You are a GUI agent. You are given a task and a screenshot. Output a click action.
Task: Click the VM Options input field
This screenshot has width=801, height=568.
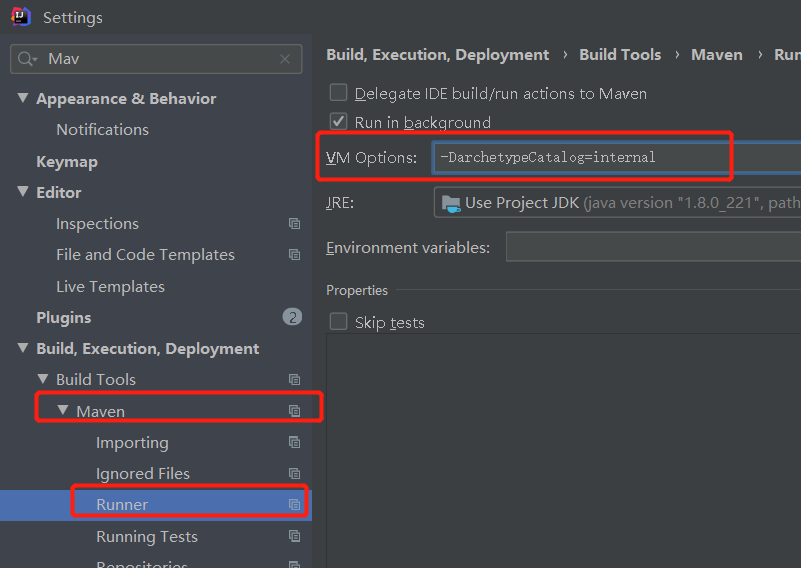click(617, 157)
